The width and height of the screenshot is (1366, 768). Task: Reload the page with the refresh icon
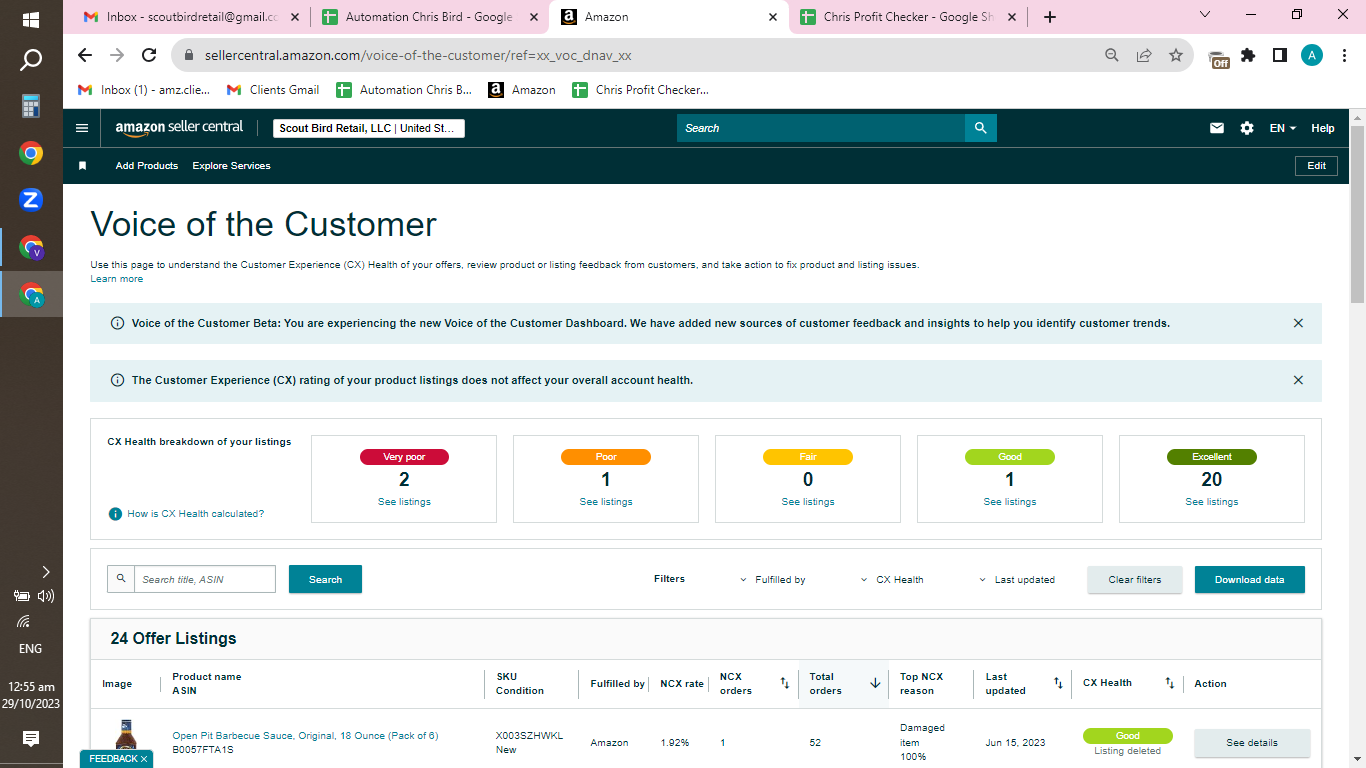pos(149,56)
